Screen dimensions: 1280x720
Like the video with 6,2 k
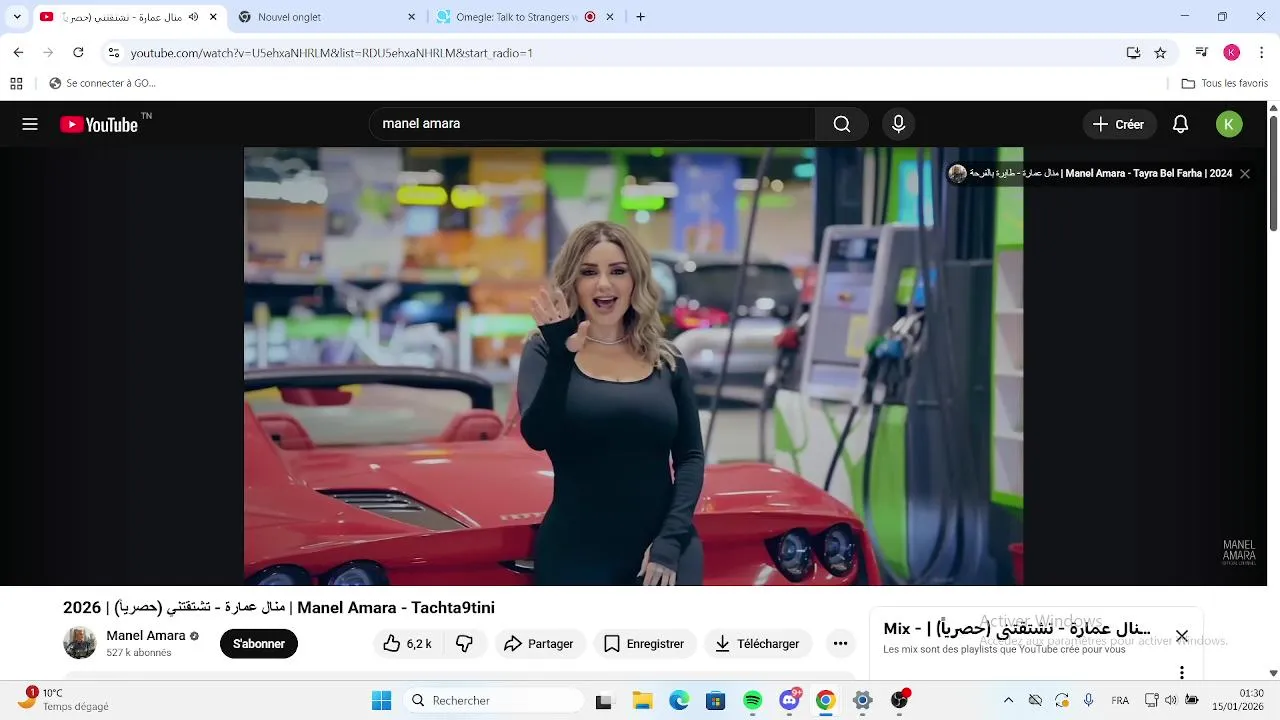(407, 644)
